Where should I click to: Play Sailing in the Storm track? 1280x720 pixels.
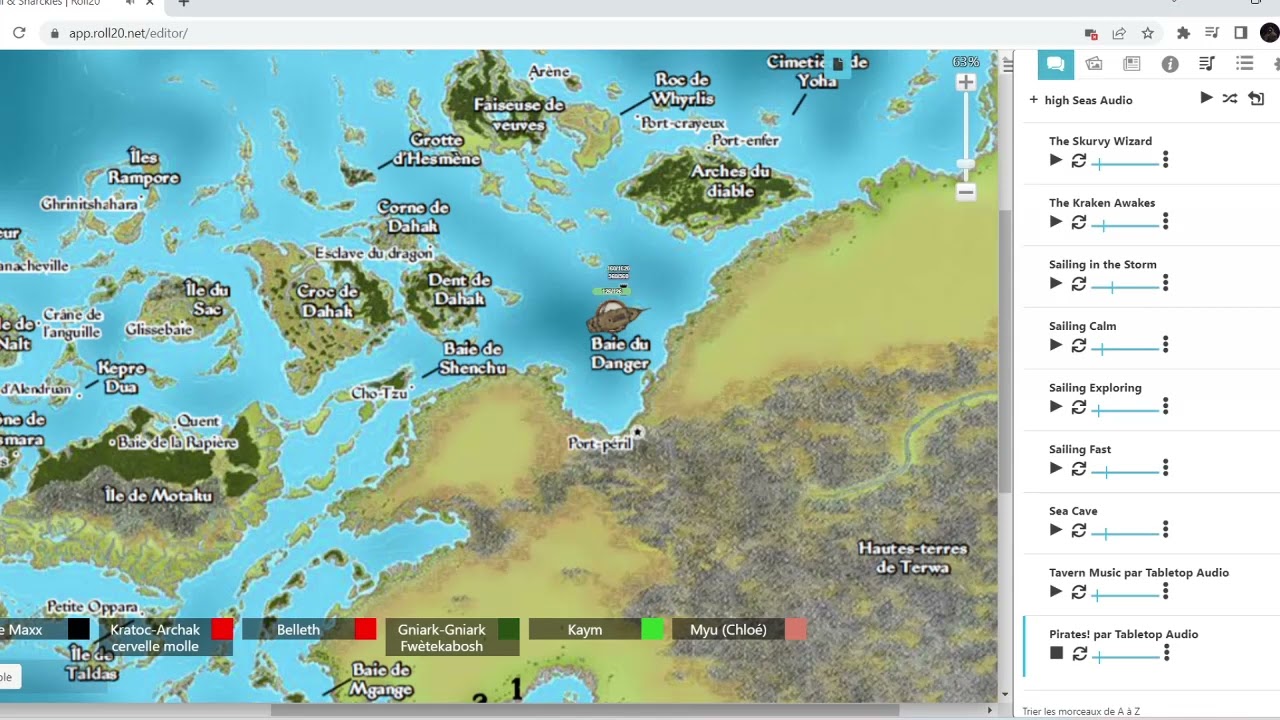1056,283
